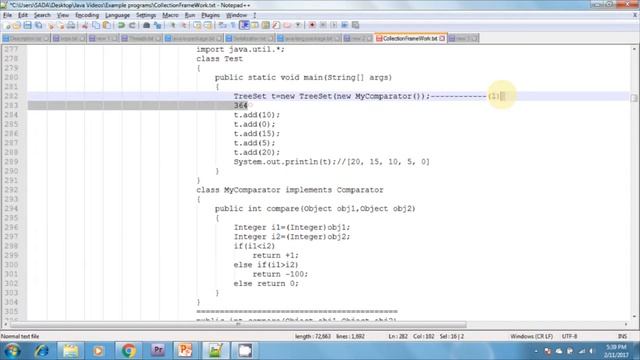Click the 'length : 72,663' status entry
This screenshot has height=360, width=640.
313,336
